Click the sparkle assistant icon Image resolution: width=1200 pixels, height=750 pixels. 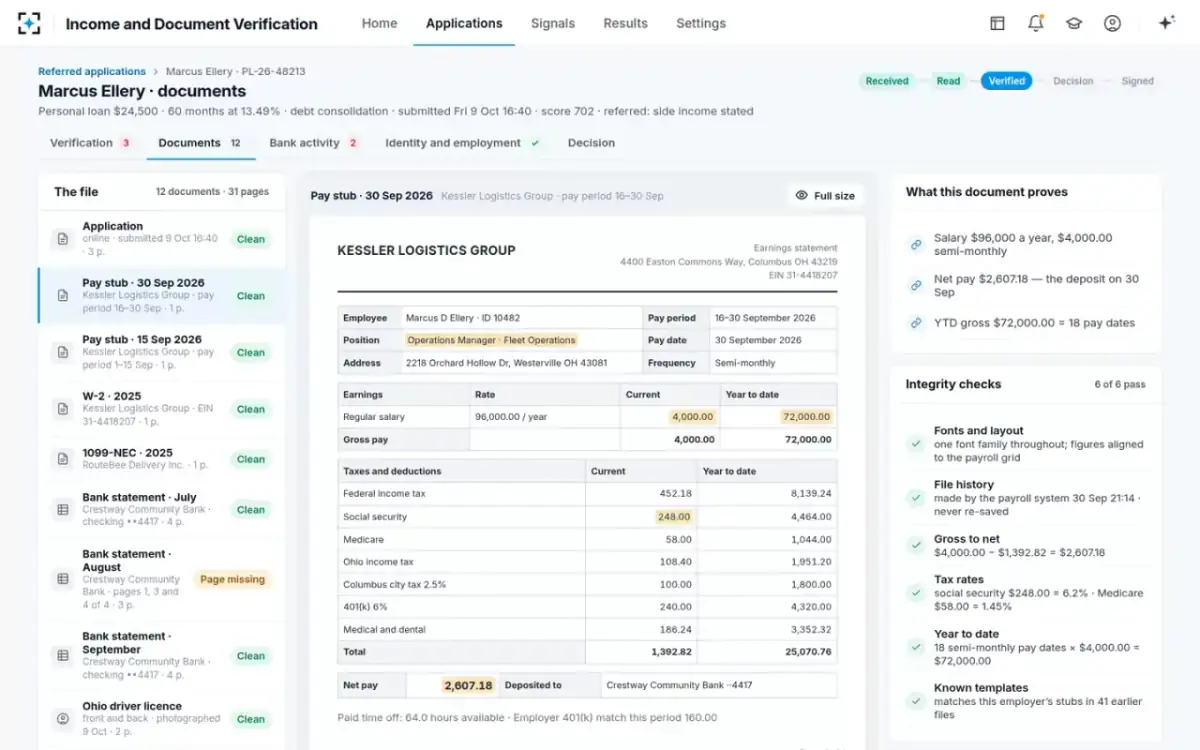1166,23
